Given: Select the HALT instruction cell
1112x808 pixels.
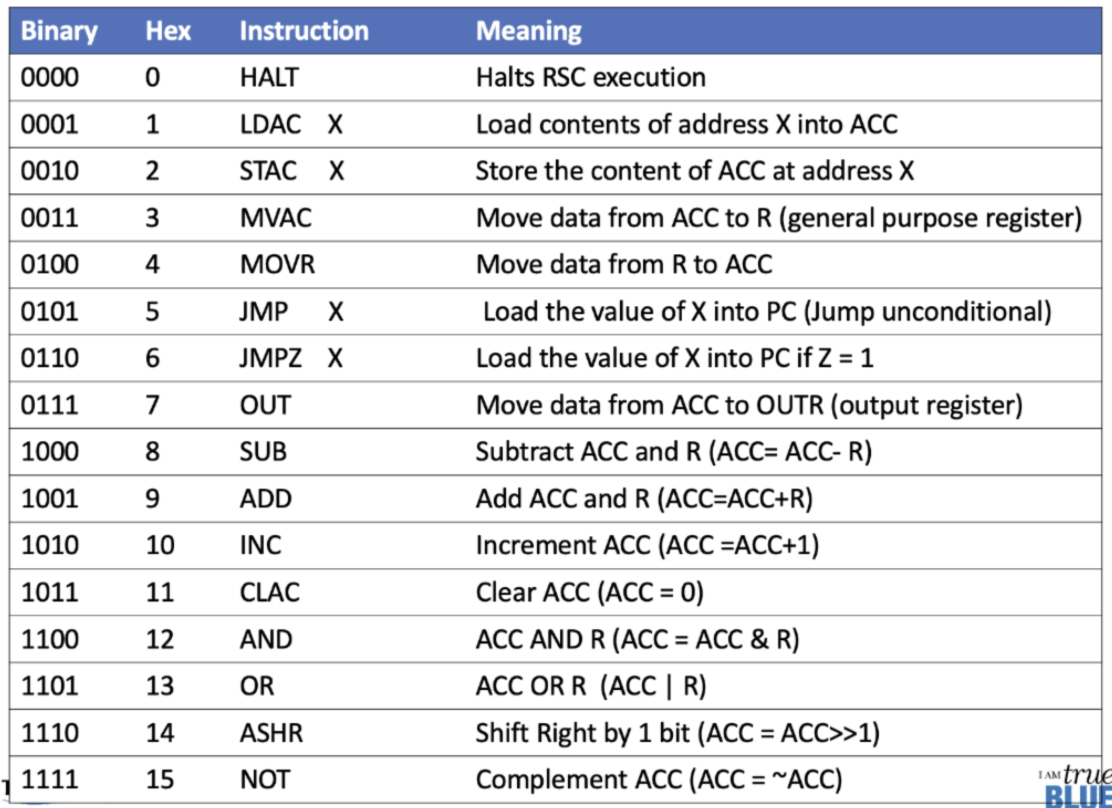Looking at the screenshot, I should click(269, 77).
